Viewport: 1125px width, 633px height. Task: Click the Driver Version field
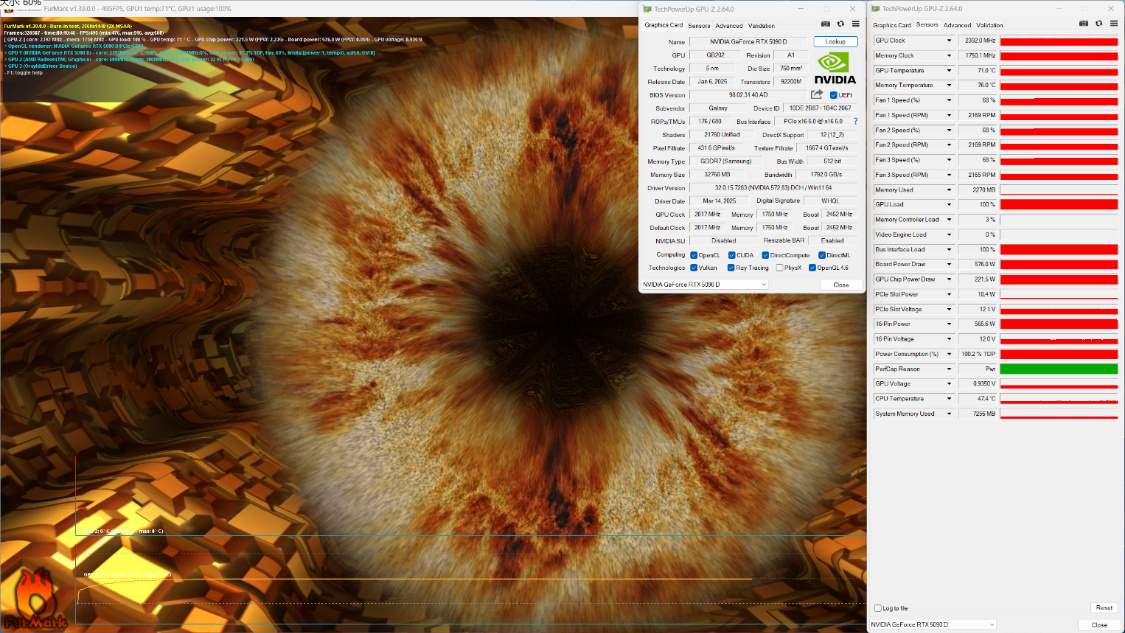[x=773, y=188]
